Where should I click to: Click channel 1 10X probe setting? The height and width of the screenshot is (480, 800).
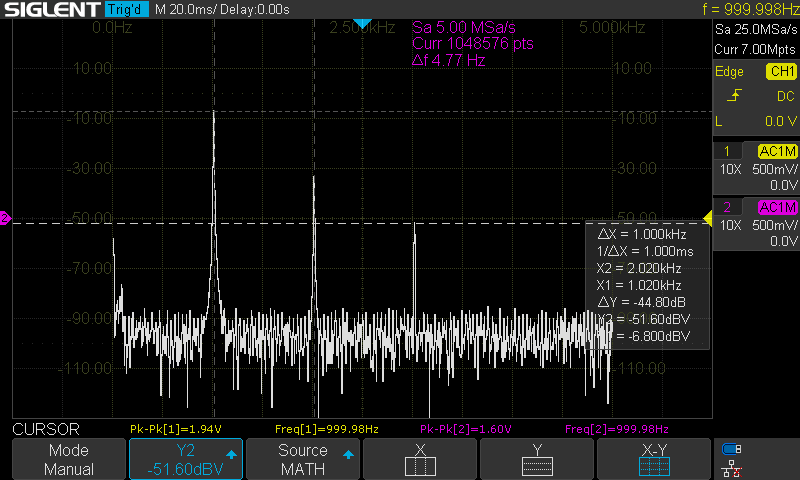point(730,169)
